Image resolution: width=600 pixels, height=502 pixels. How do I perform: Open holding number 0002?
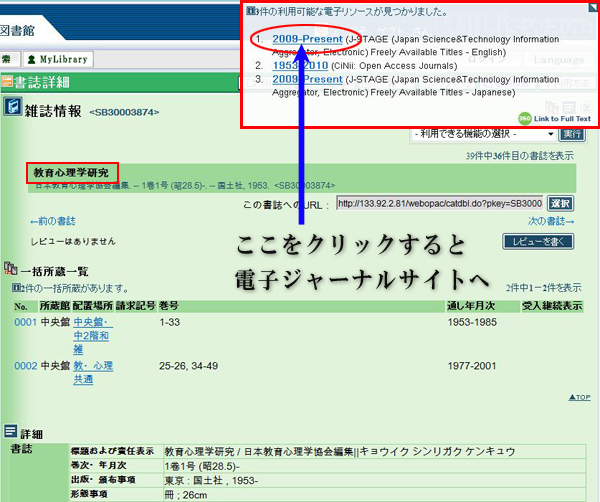tap(25, 366)
